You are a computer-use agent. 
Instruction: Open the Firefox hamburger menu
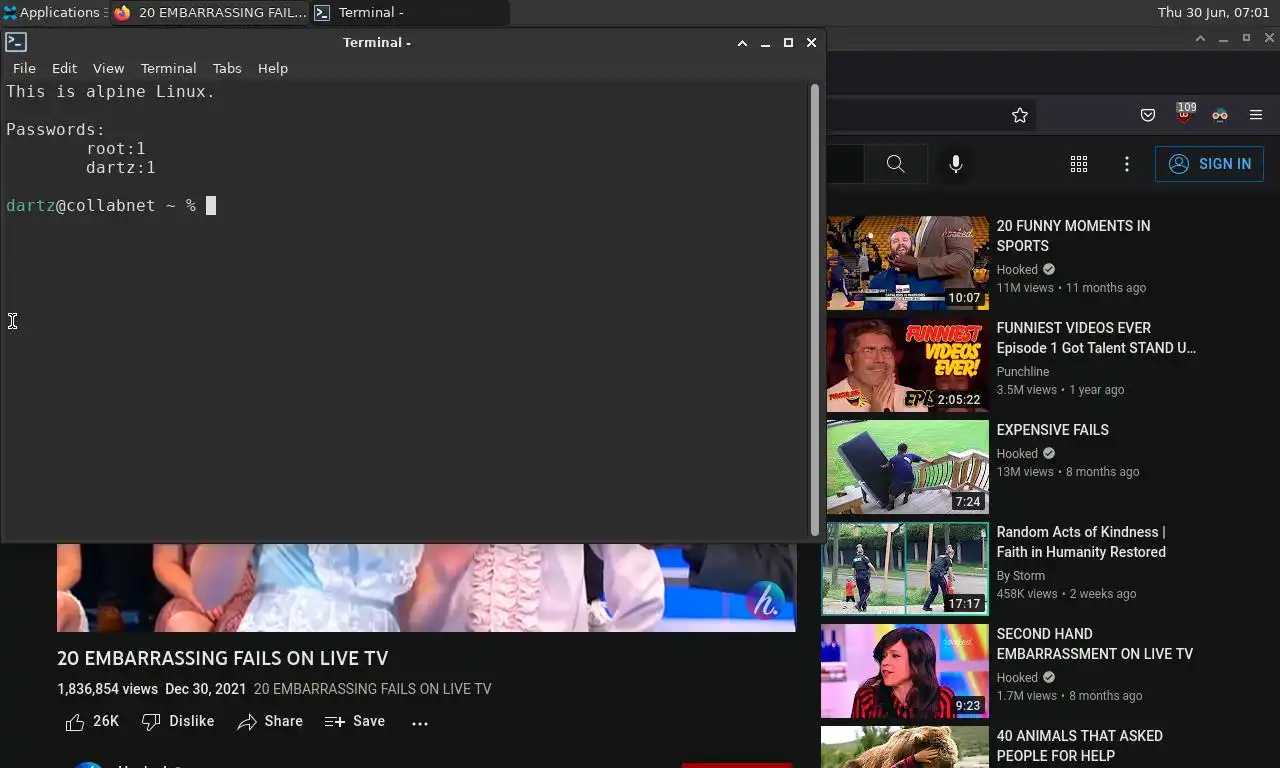tap(1256, 115)
